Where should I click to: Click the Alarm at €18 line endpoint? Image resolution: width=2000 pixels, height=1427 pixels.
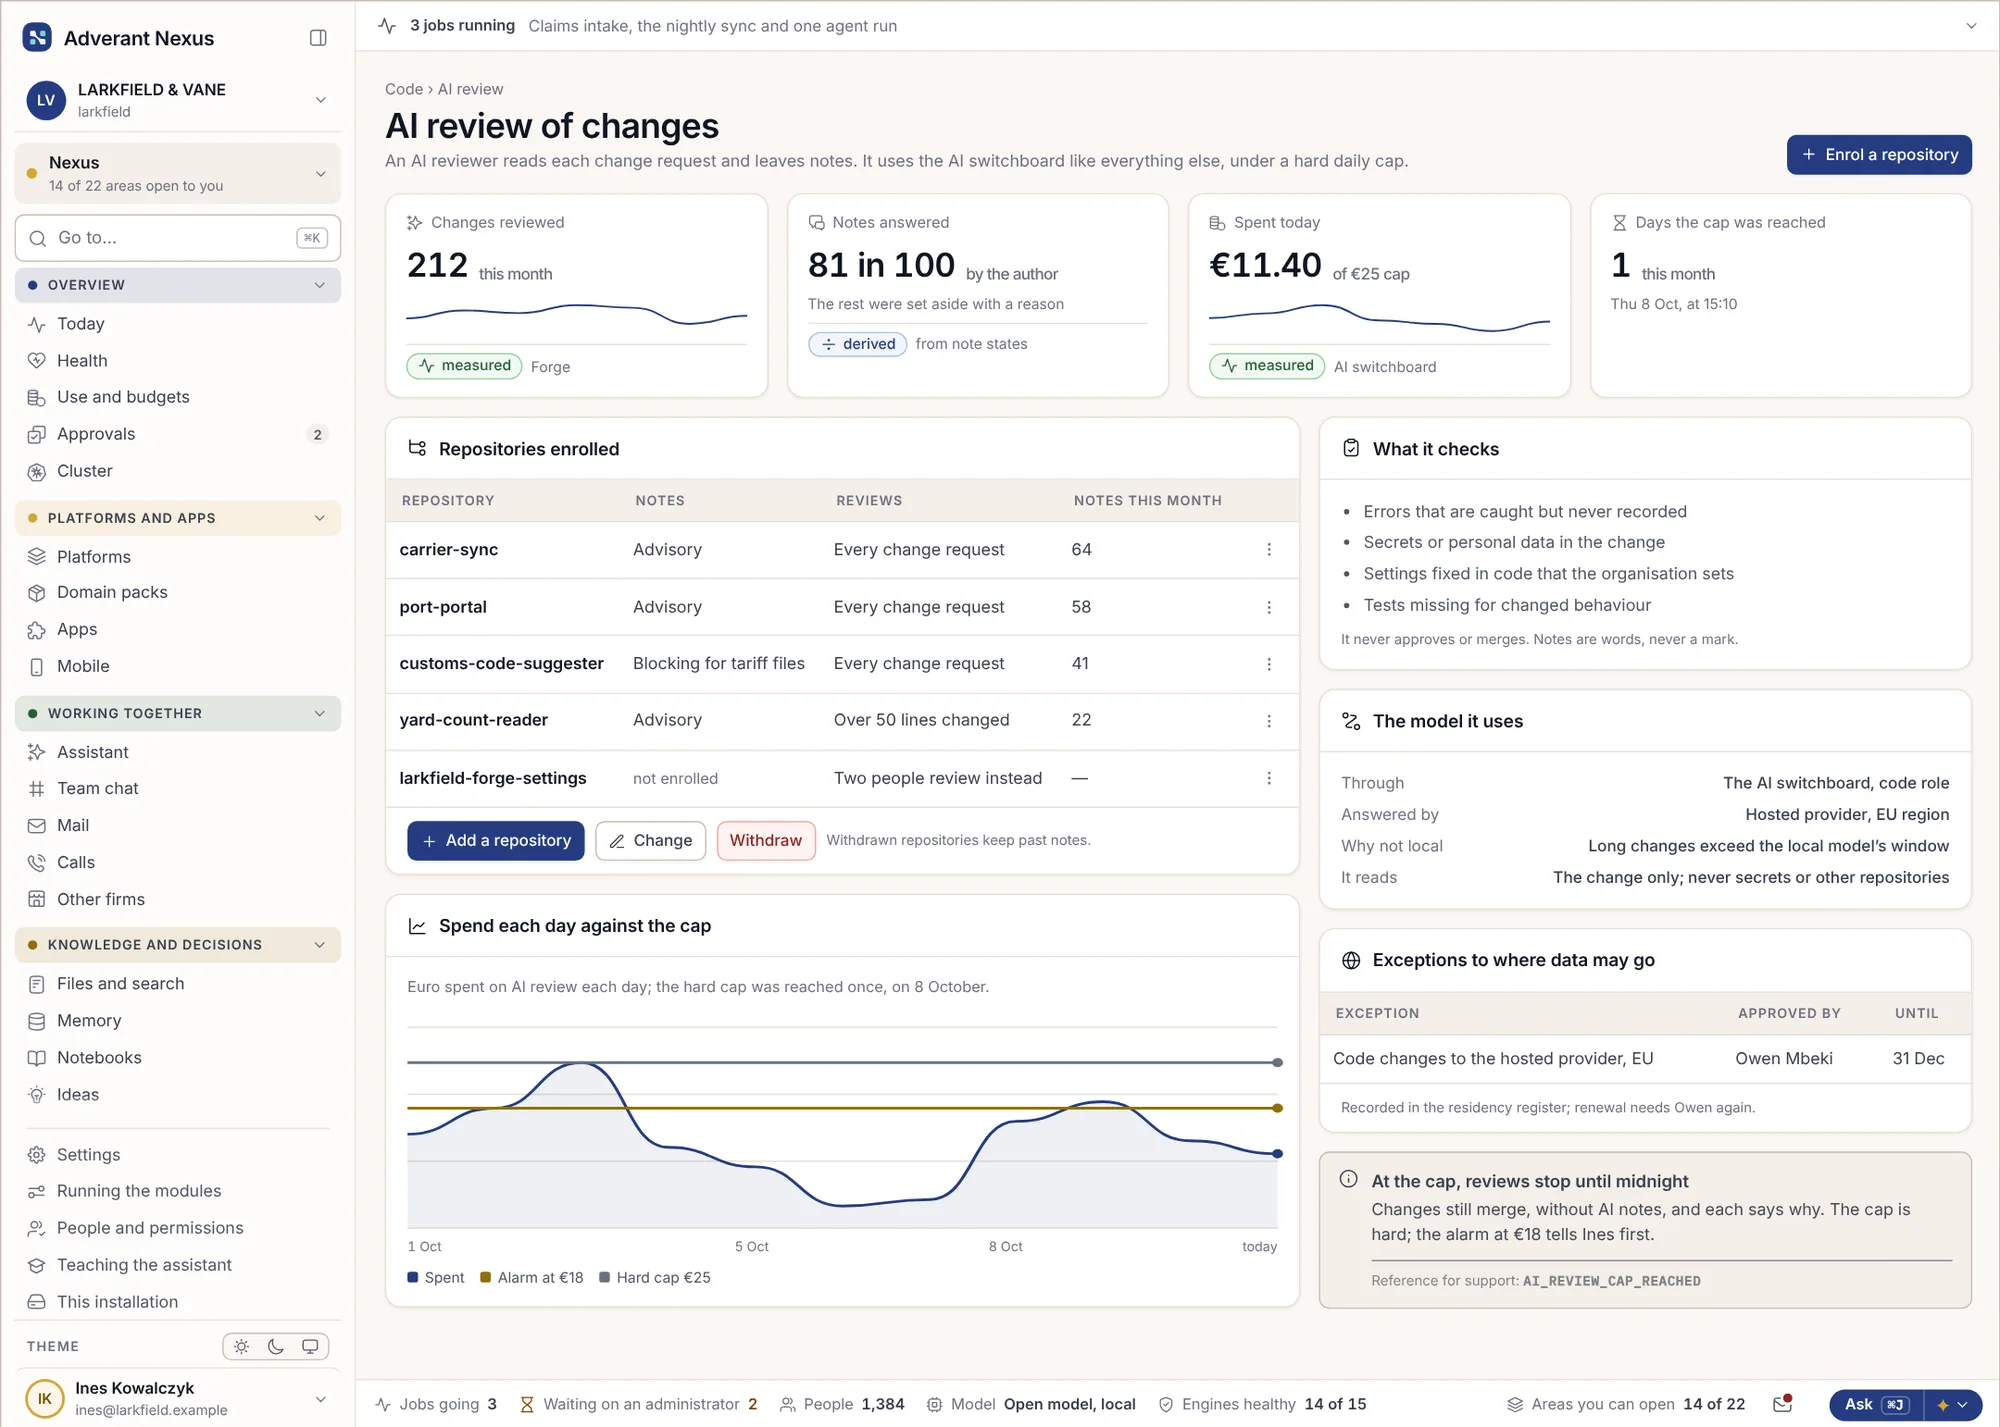[x=1277, y=1108]
